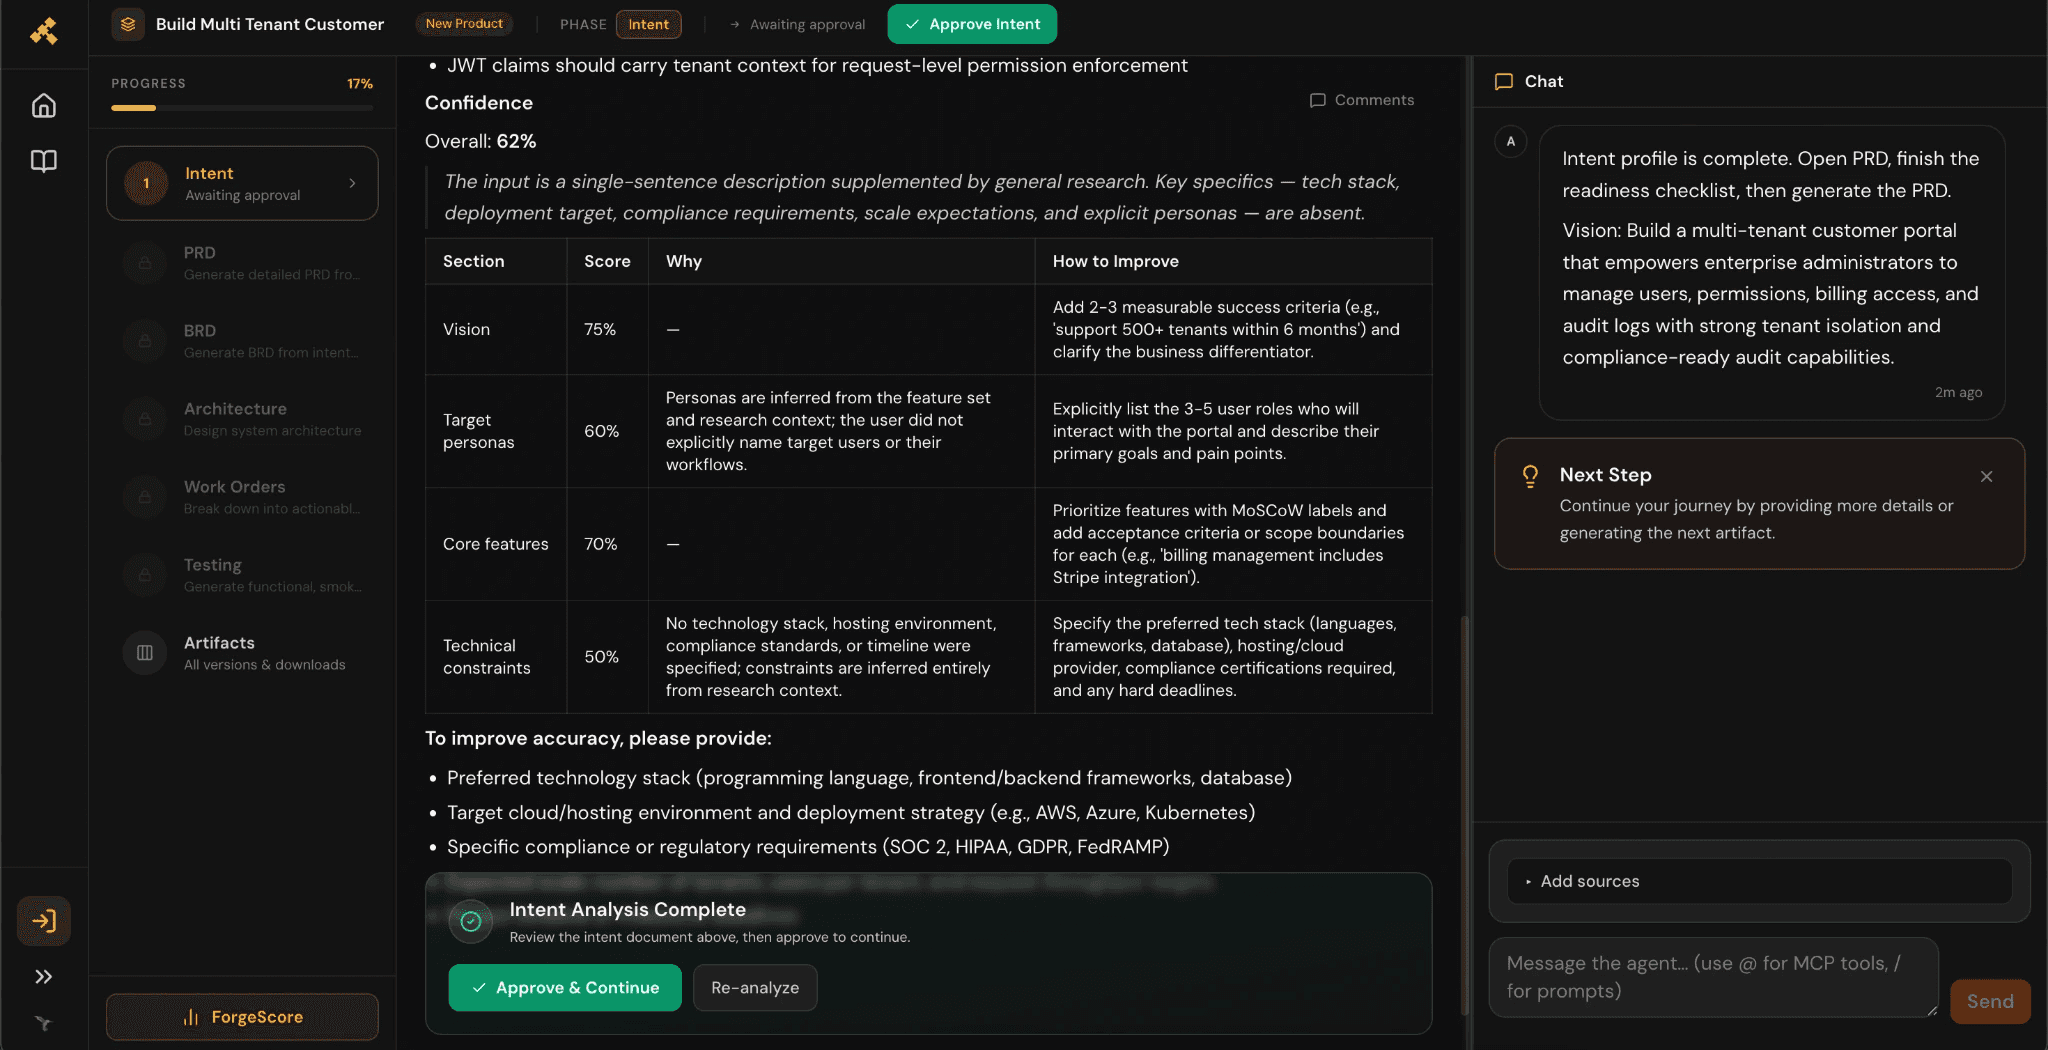Click the locked Work Orders step icon

point(145,497)
